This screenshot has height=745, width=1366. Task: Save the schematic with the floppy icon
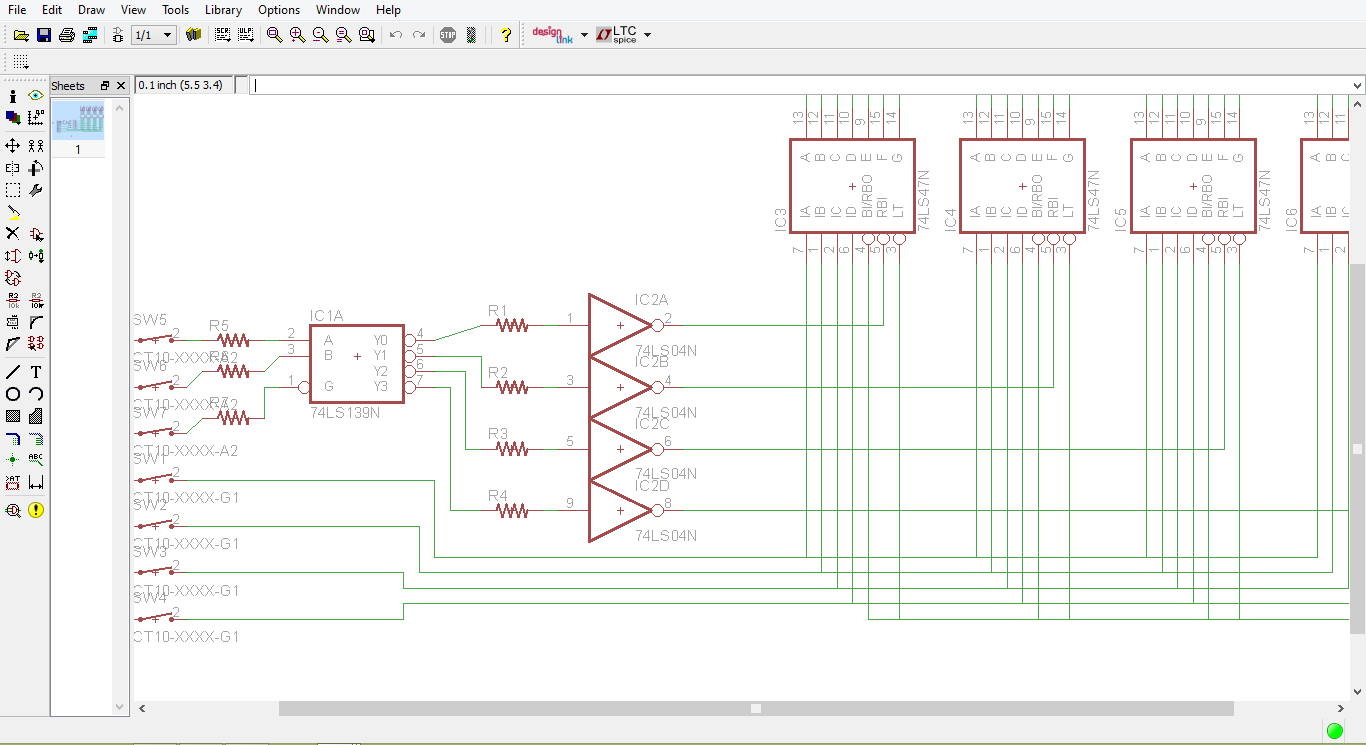[x=44, y=35]
